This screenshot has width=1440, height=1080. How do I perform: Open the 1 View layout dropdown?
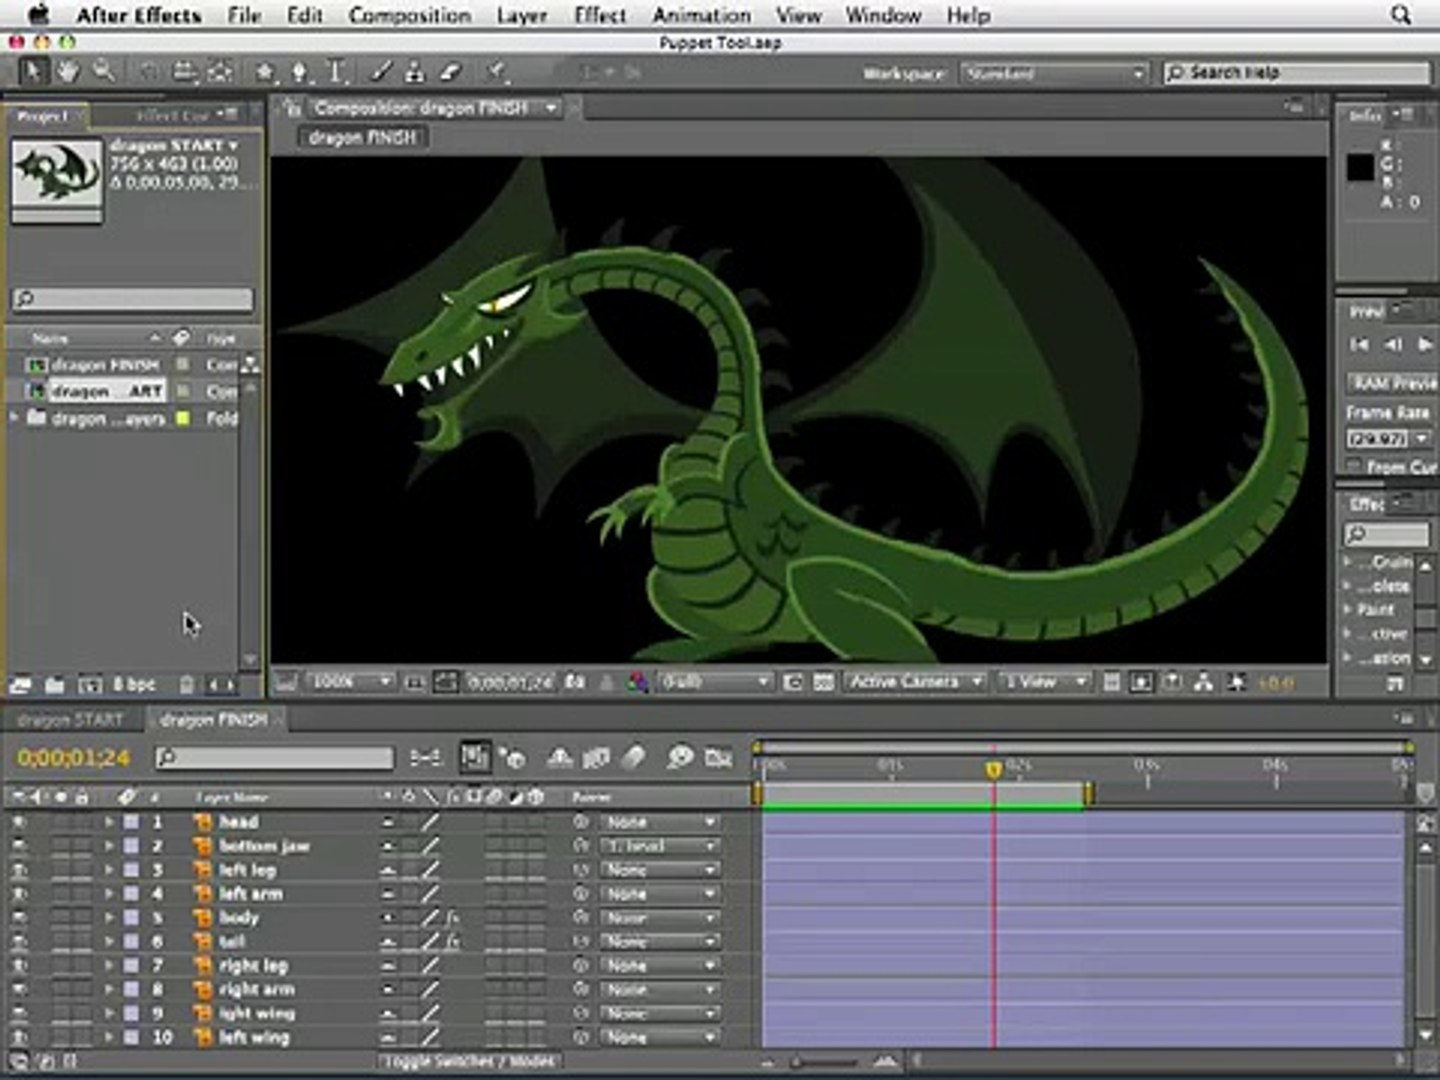[x=1044, y=682]
